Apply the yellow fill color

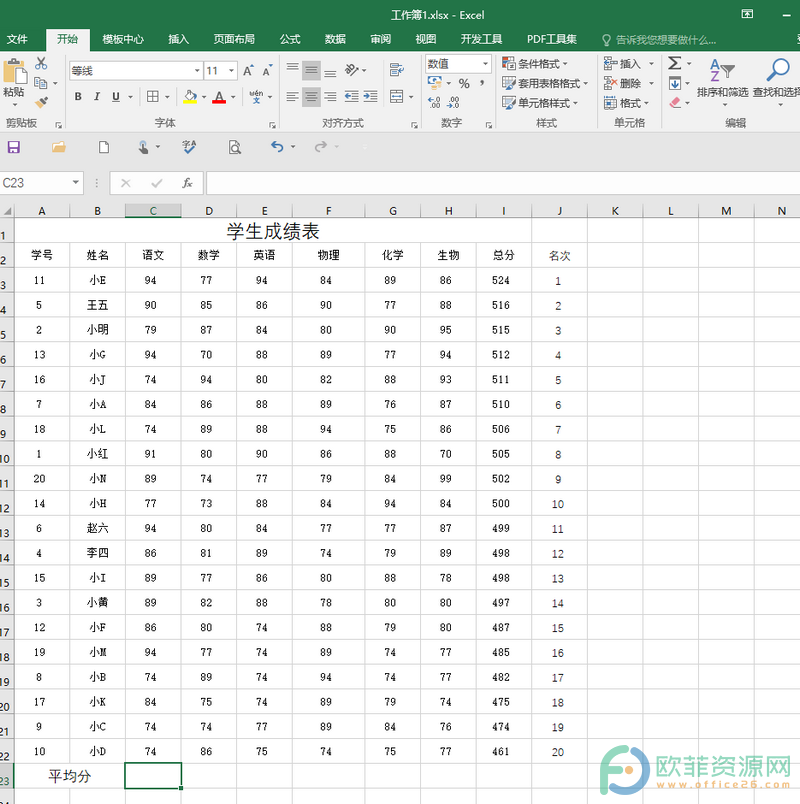click(190, 96)
